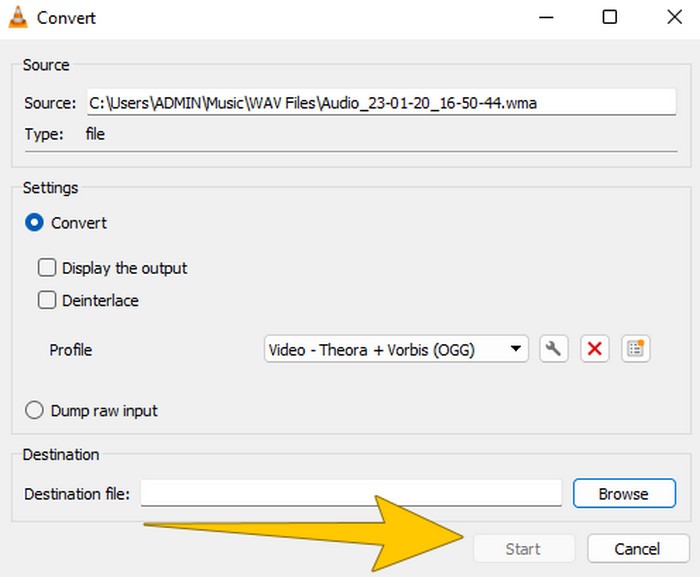Cancel the convert dialog
Image resolution: width=700 pixels, height=577 pixels.
point(638,548)
